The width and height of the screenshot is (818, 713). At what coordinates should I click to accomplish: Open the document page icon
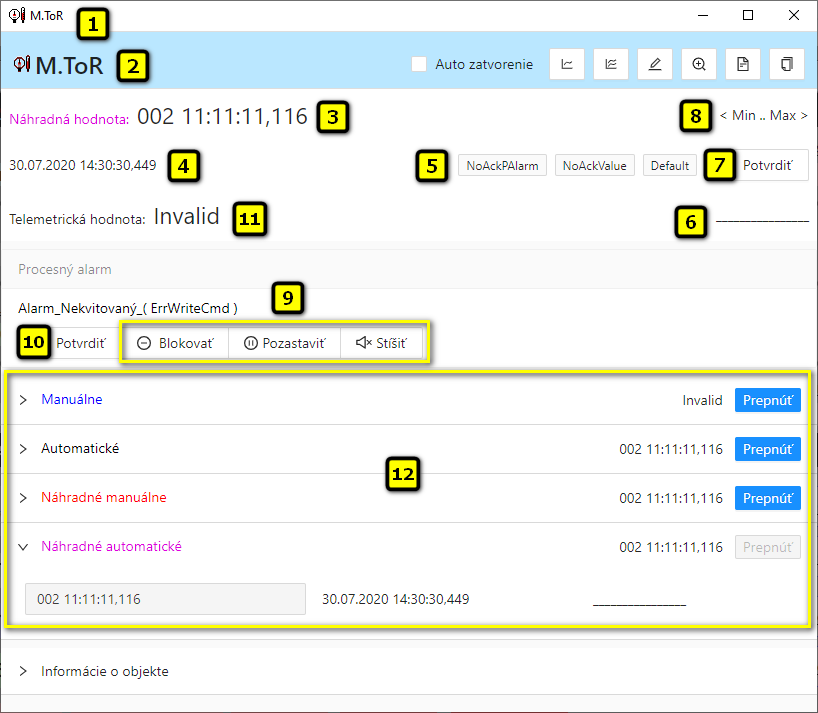743,64
